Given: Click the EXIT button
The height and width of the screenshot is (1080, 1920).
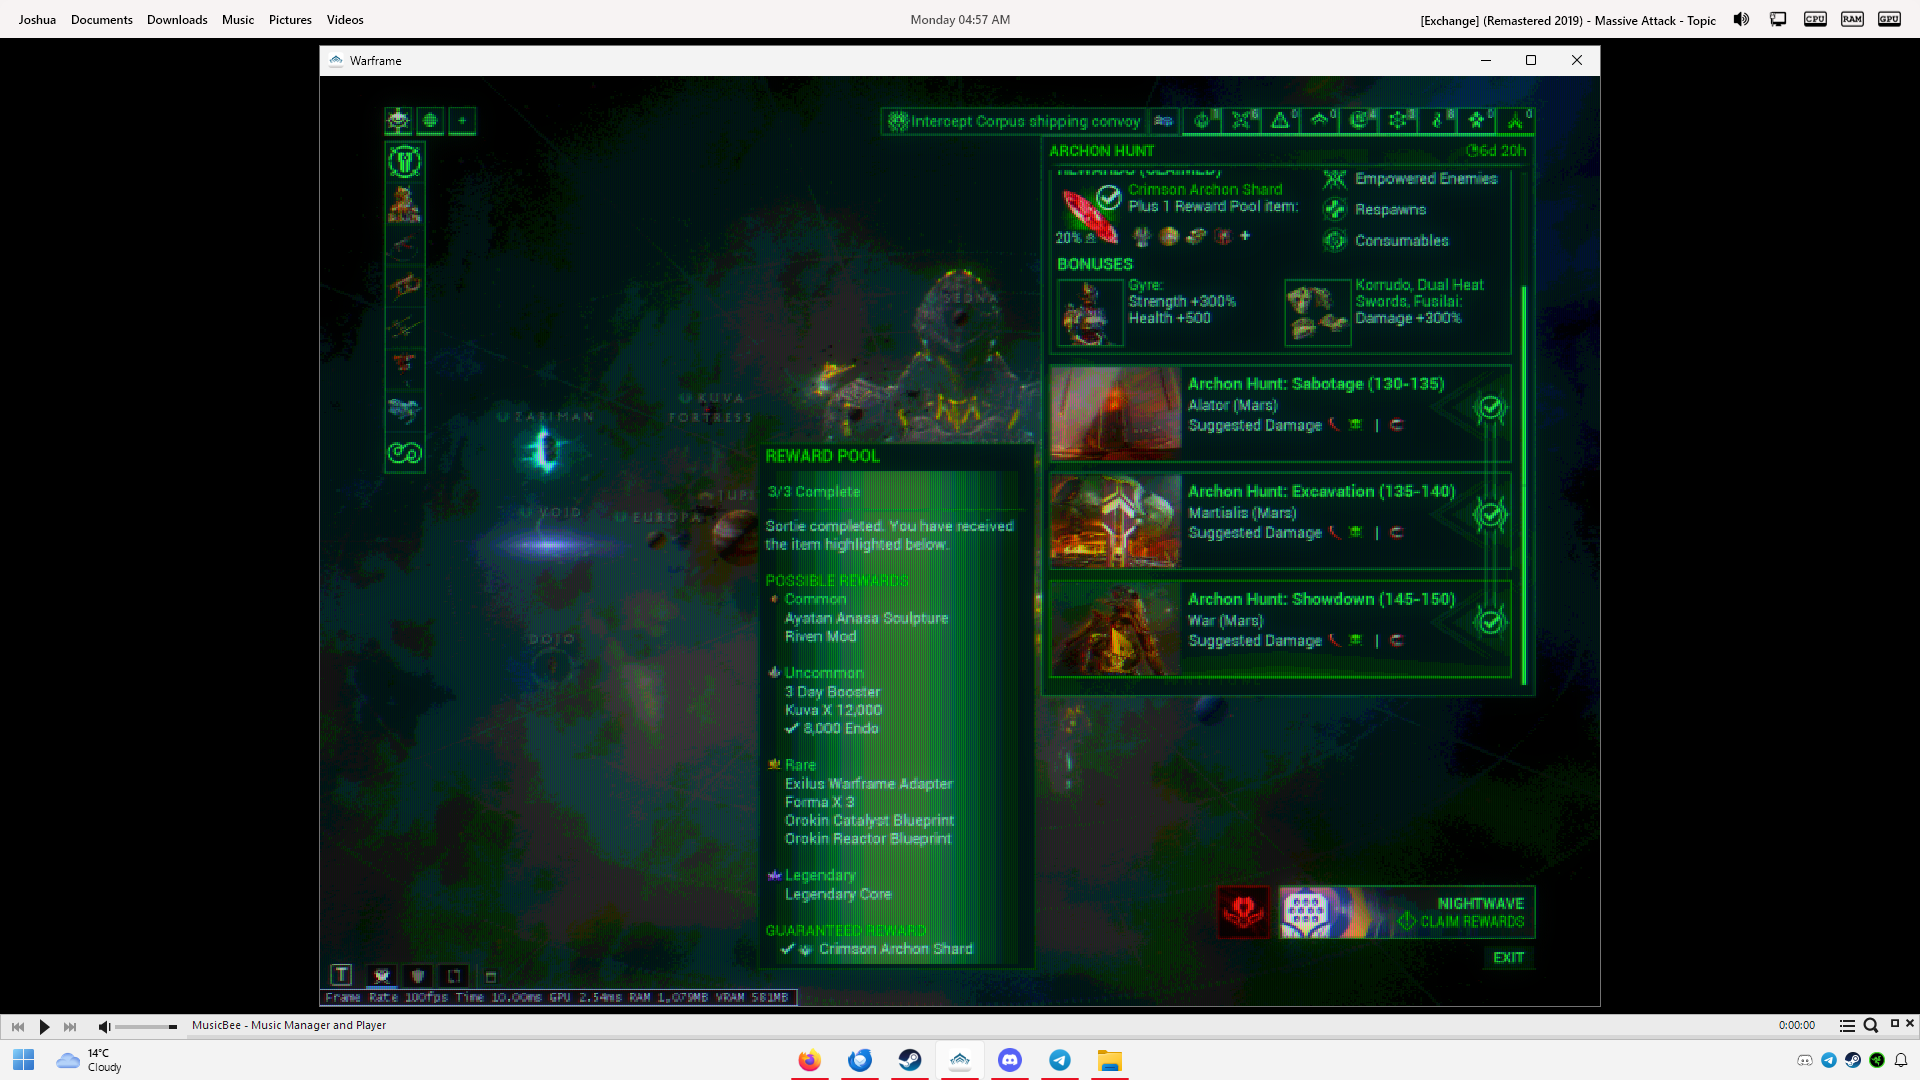Looking at the screenshot, I should [x=1508, y=958].
